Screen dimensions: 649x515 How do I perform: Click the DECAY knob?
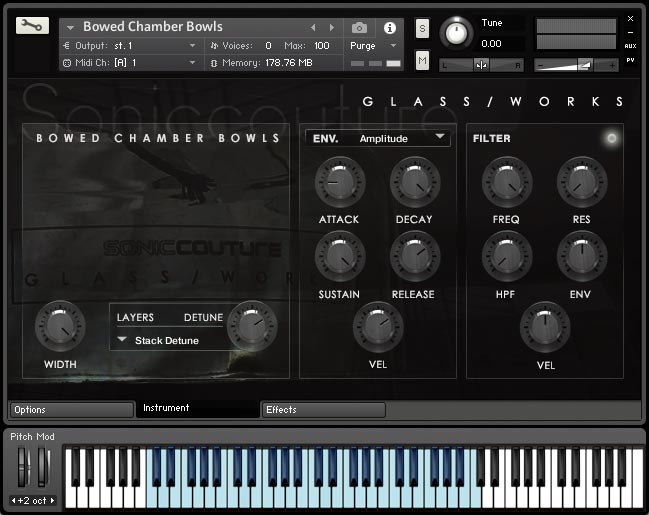click(415, 182)
